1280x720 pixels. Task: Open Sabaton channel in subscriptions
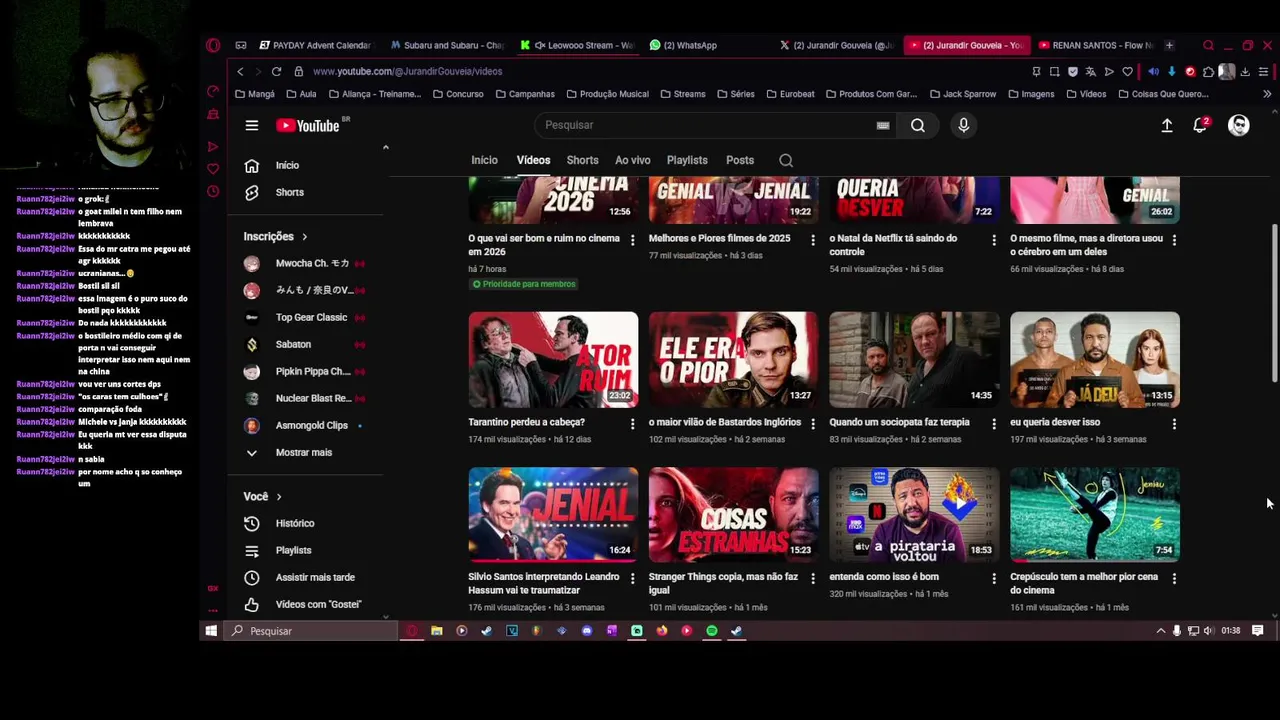coord(293,344)
